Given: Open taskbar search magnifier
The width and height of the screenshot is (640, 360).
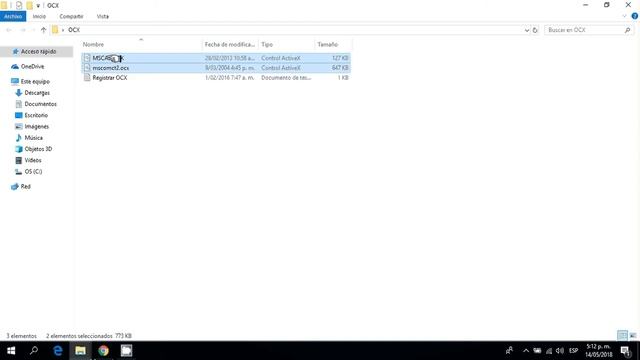Looking at the screenshot, I should (x=34, y=351).
